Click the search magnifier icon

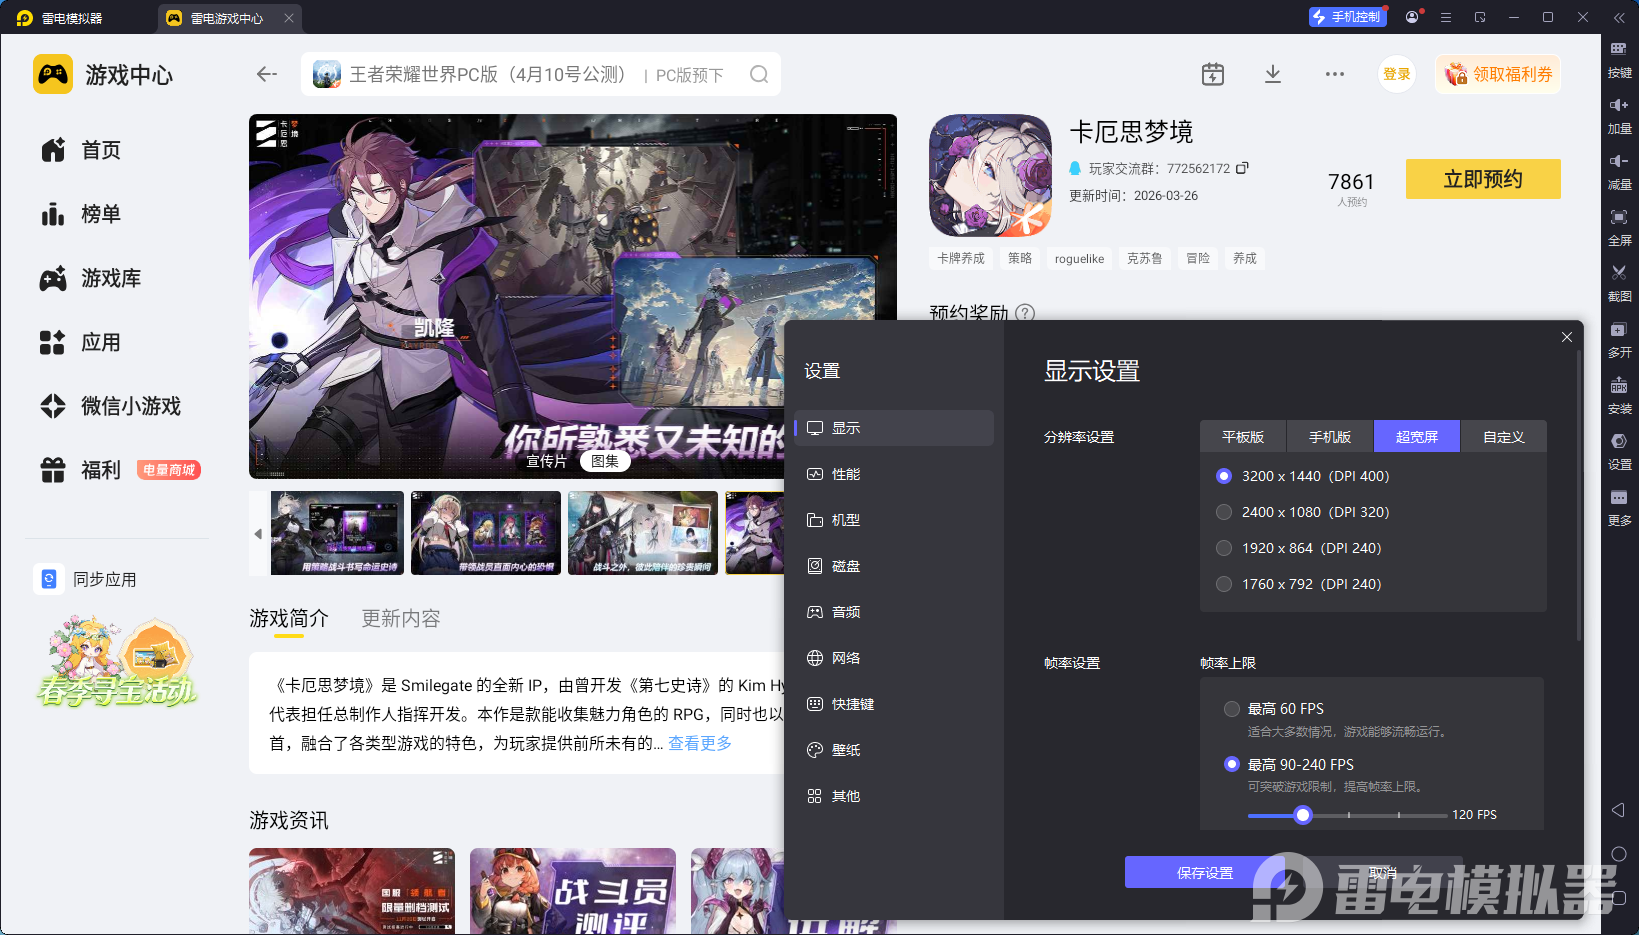coord(759,74)
